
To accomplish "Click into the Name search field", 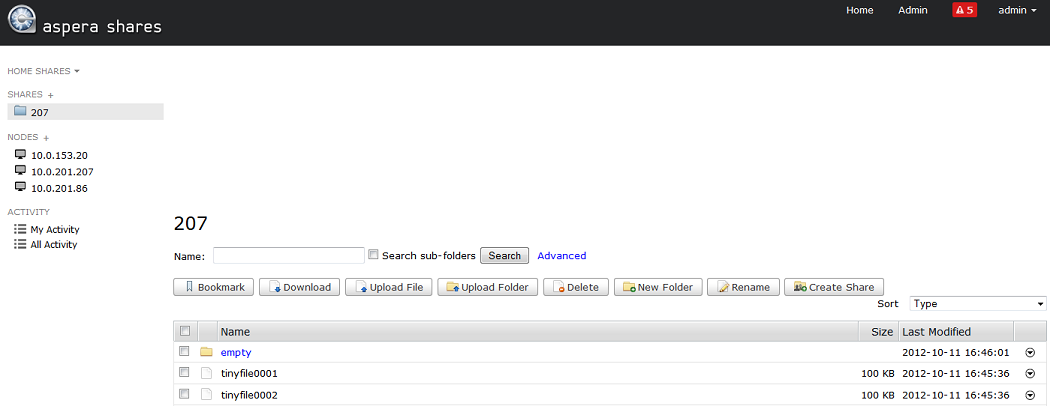I will coord(288,255).
